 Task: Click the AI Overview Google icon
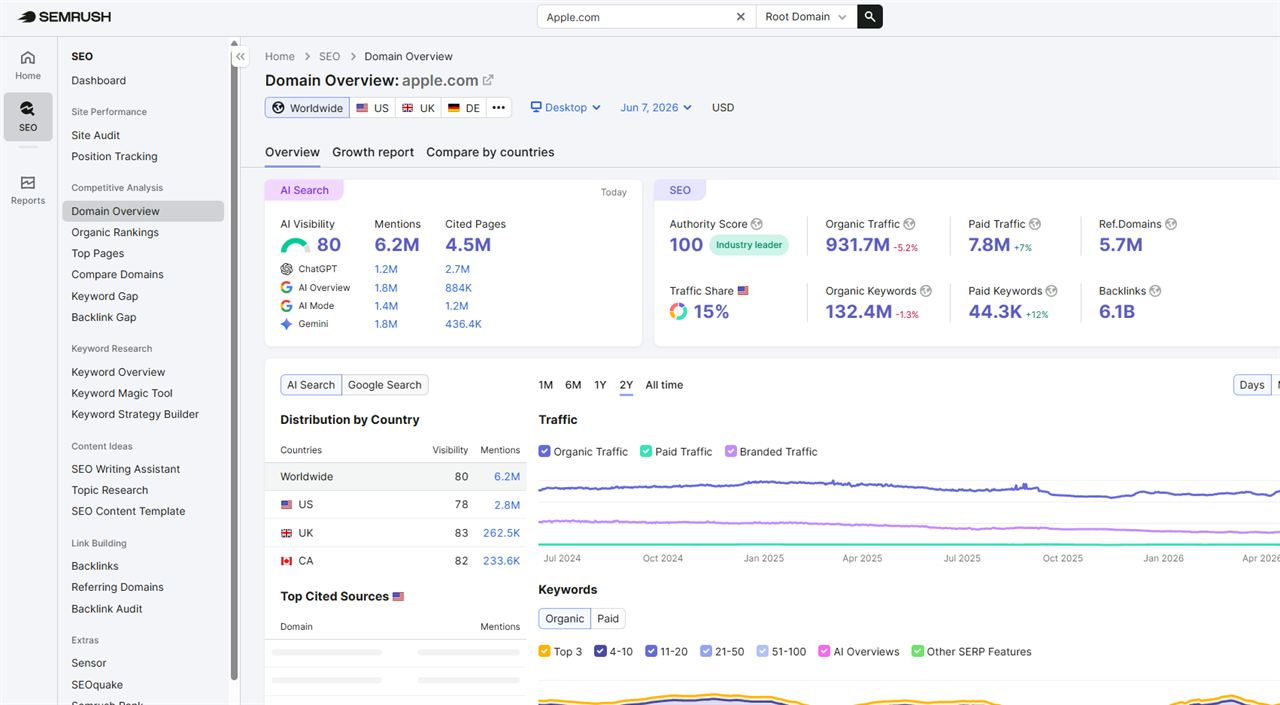click(x=287, y=287)
